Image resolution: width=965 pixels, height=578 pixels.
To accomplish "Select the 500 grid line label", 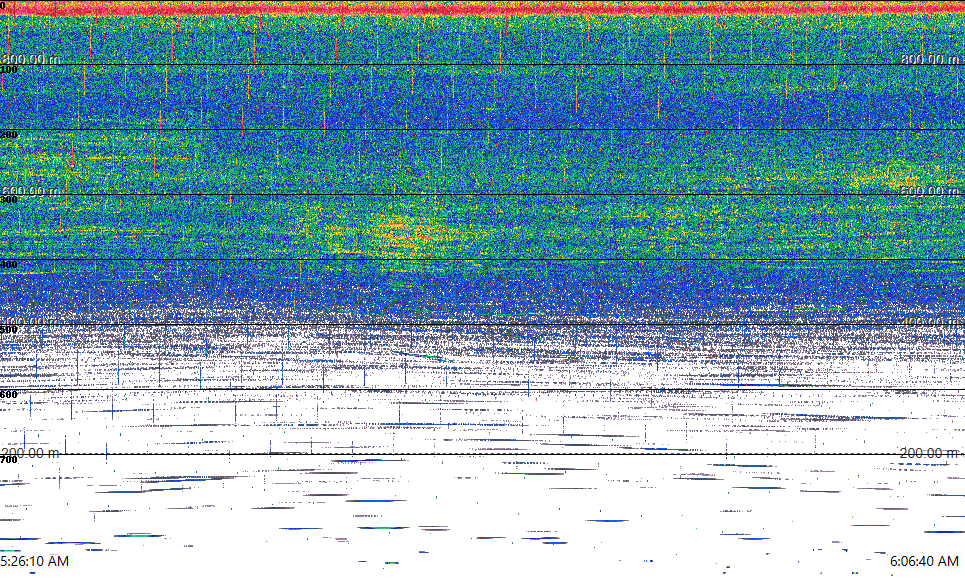I will (9, 330).
